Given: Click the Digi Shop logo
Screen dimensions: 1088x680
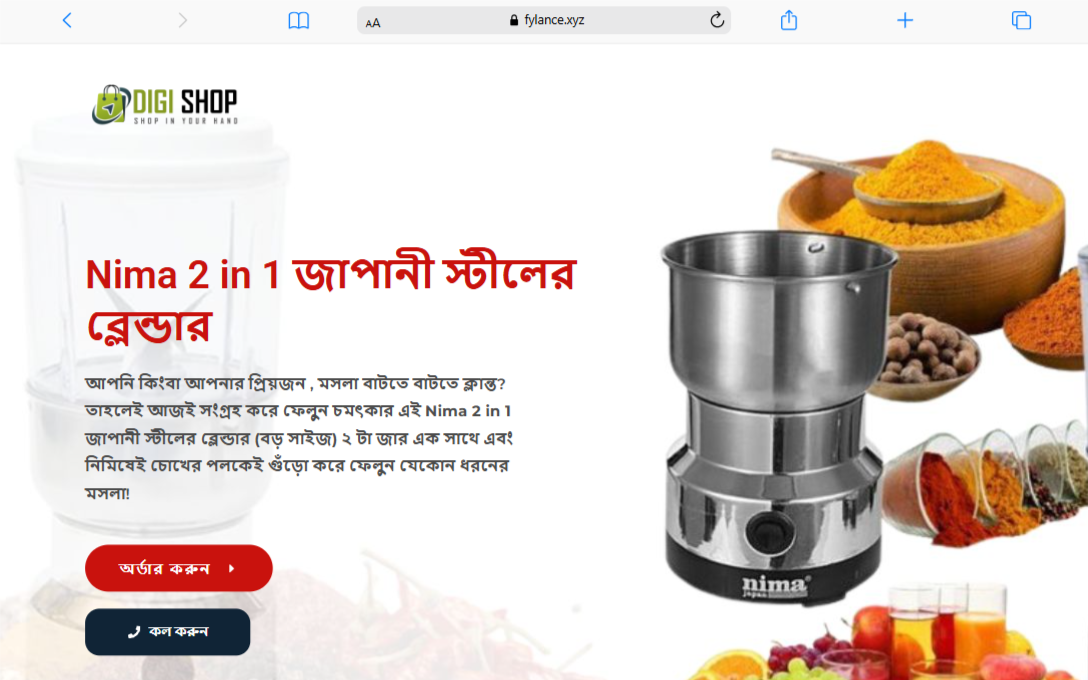Looking at the screenshot, I should (x=165, y=105).
